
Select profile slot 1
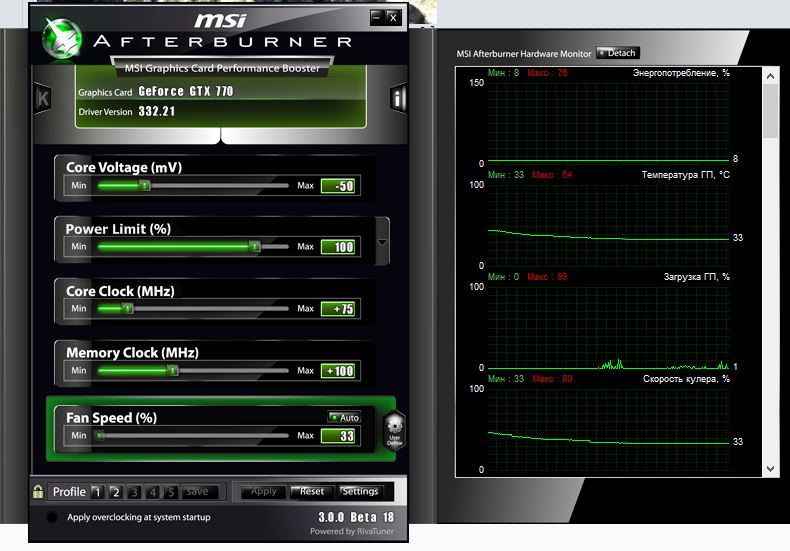coord(97,492)
